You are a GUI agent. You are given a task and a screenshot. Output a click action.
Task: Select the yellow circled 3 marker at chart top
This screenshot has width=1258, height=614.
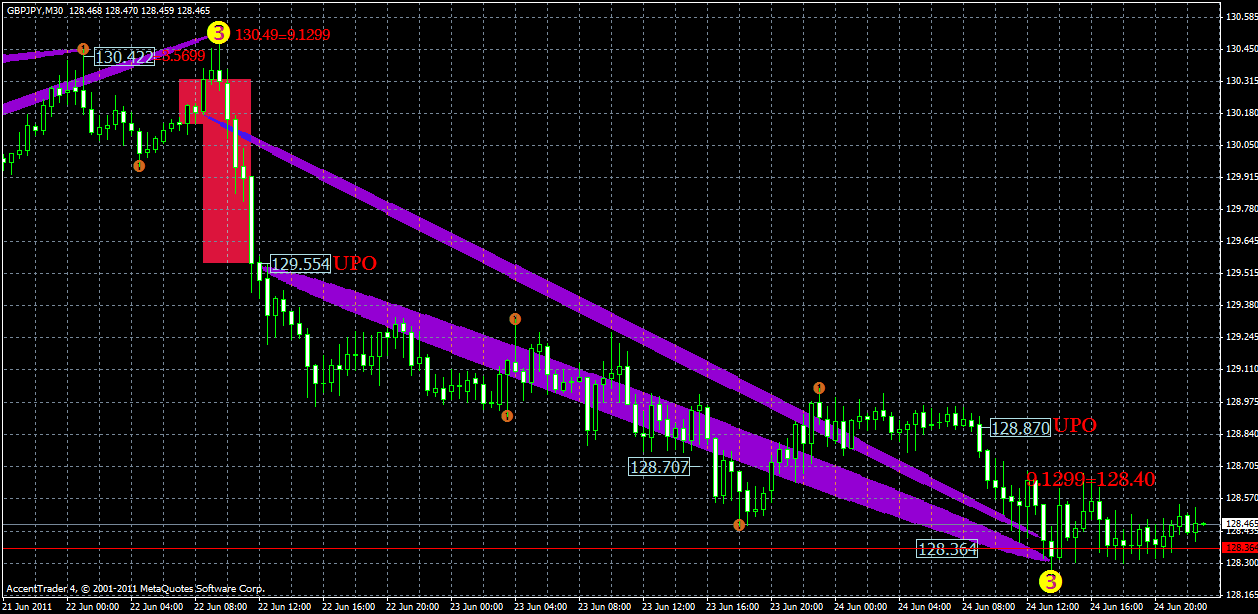tap(218, 33)
